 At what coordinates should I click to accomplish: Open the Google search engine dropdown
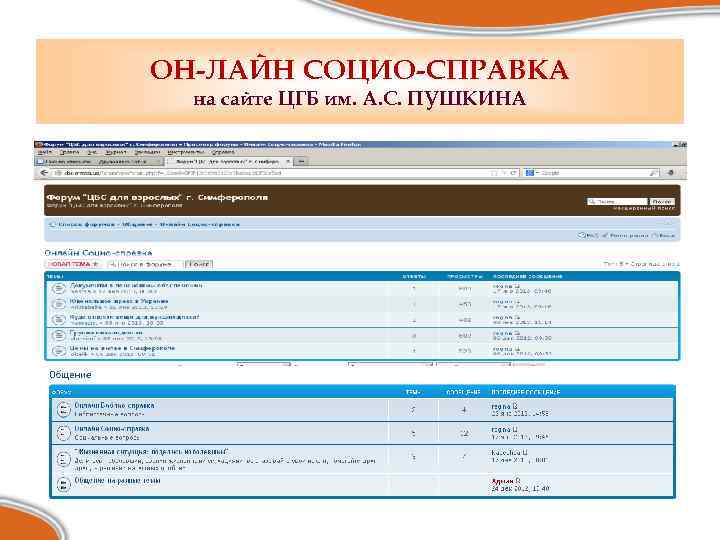[x=531, y=173]
